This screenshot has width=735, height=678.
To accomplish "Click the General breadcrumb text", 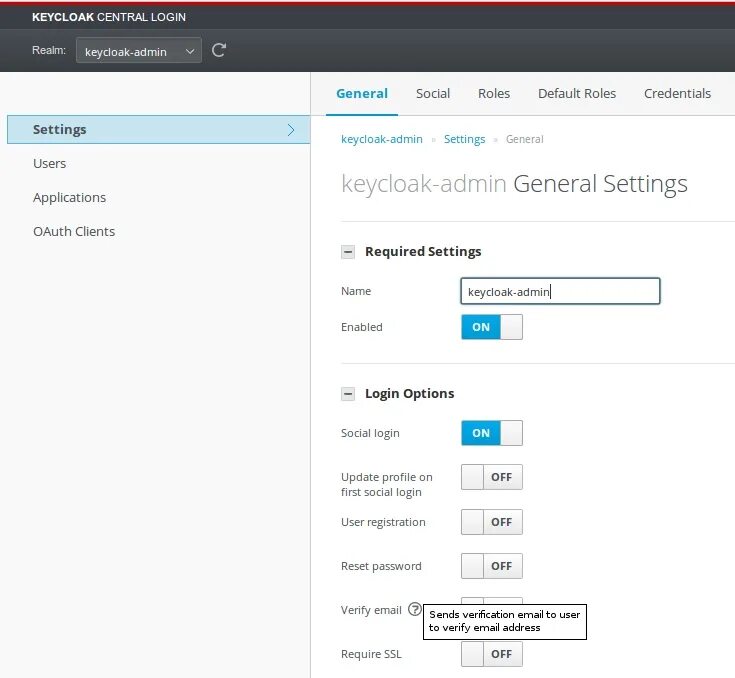I will pyautogui.click(x=525, y=139).
